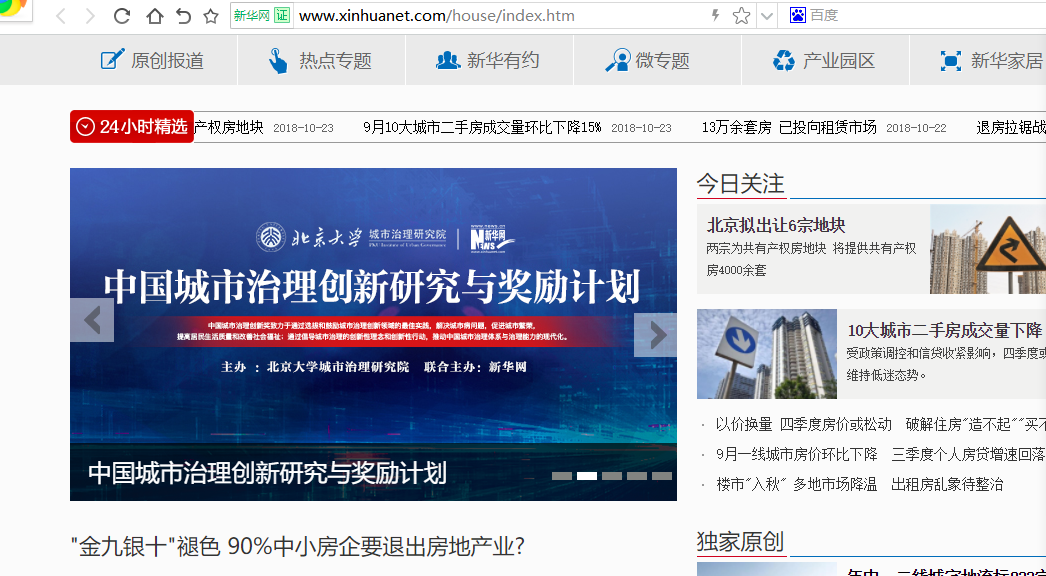This screenshot has height=576, width=1046.
Task: Open the 原创报道 nav tab
Action: (x=153, y=61)
